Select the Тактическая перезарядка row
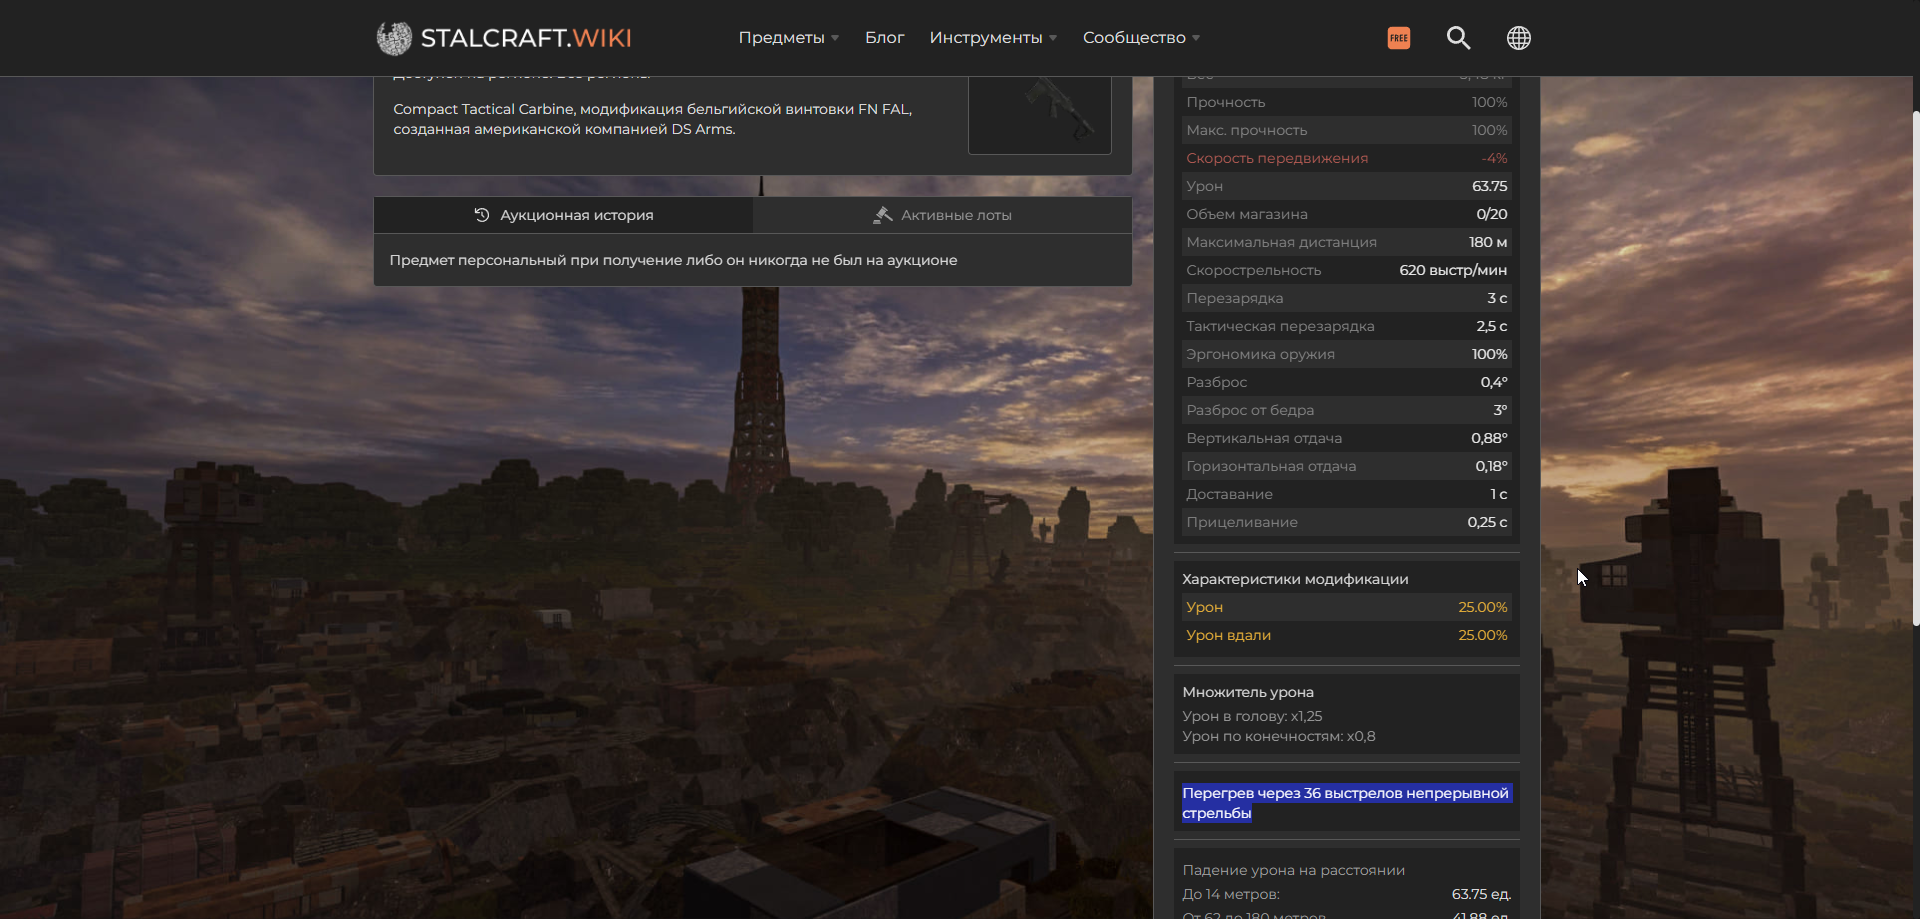Image resolution: width=1920 pixels, height=919 pixels. point(1346,326)
